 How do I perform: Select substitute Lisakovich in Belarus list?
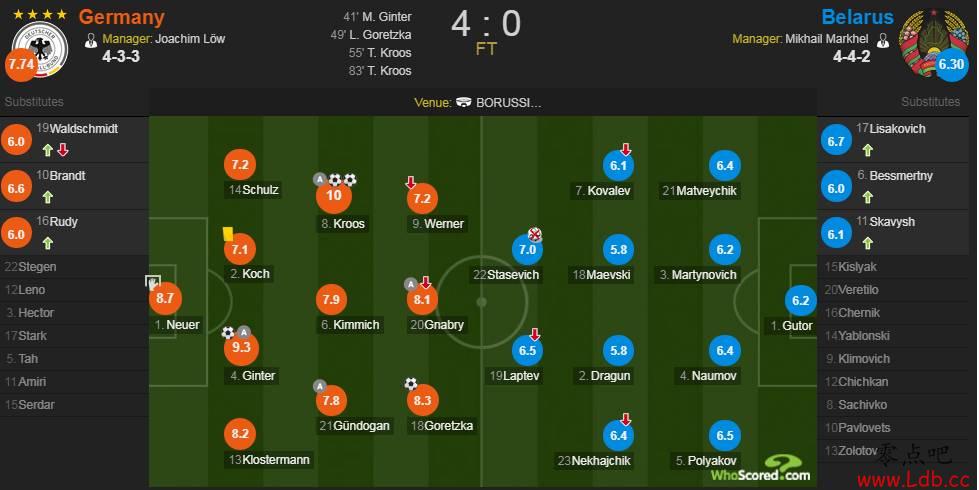tap(897, 140)
